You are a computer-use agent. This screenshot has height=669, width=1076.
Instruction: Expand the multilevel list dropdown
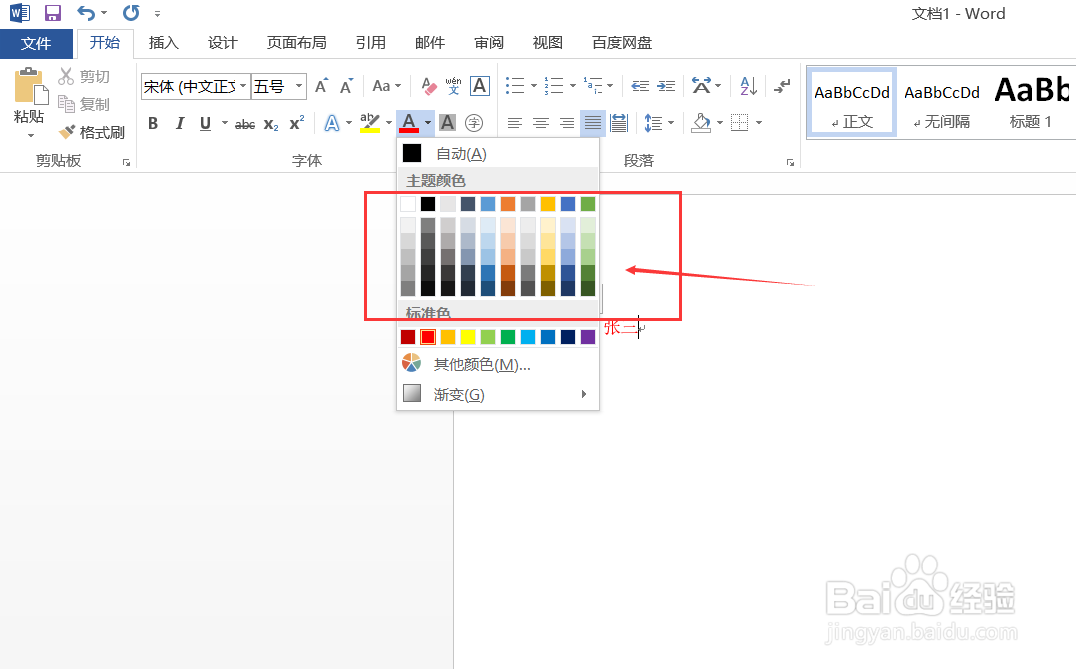pyautogui.click(x=610, y=86)
